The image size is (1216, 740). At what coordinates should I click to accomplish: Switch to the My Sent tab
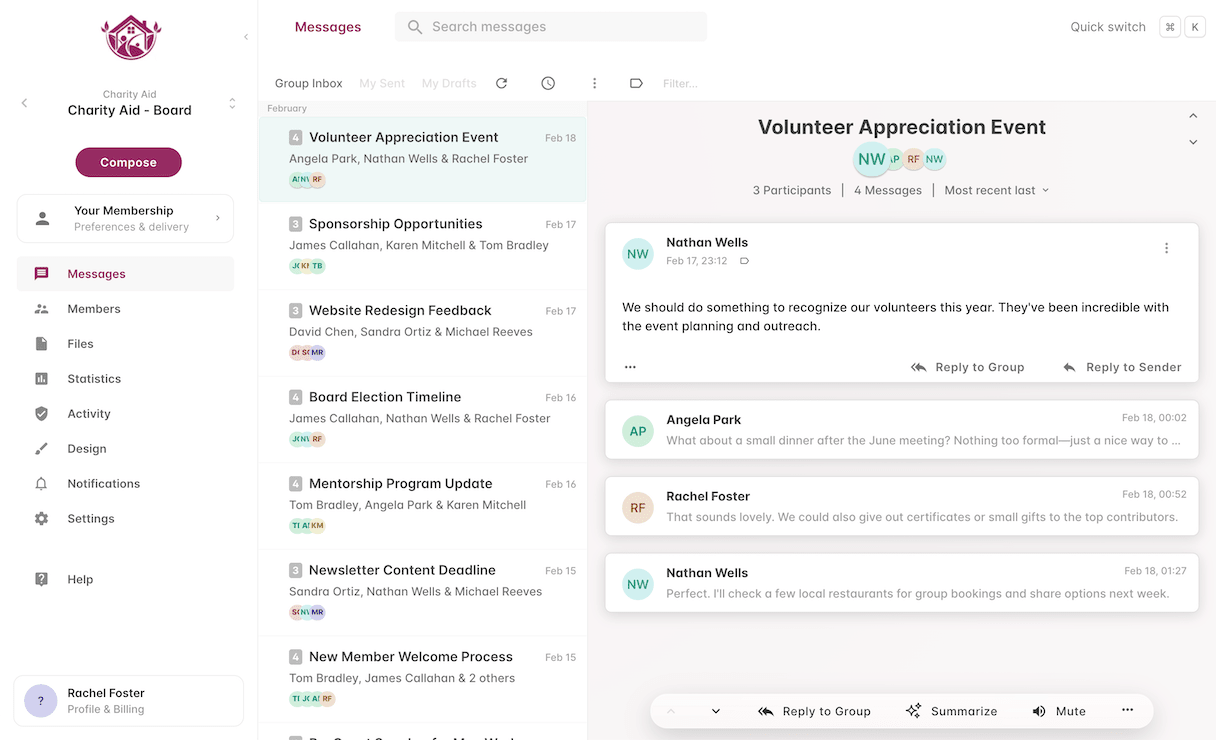click(381, 83)
